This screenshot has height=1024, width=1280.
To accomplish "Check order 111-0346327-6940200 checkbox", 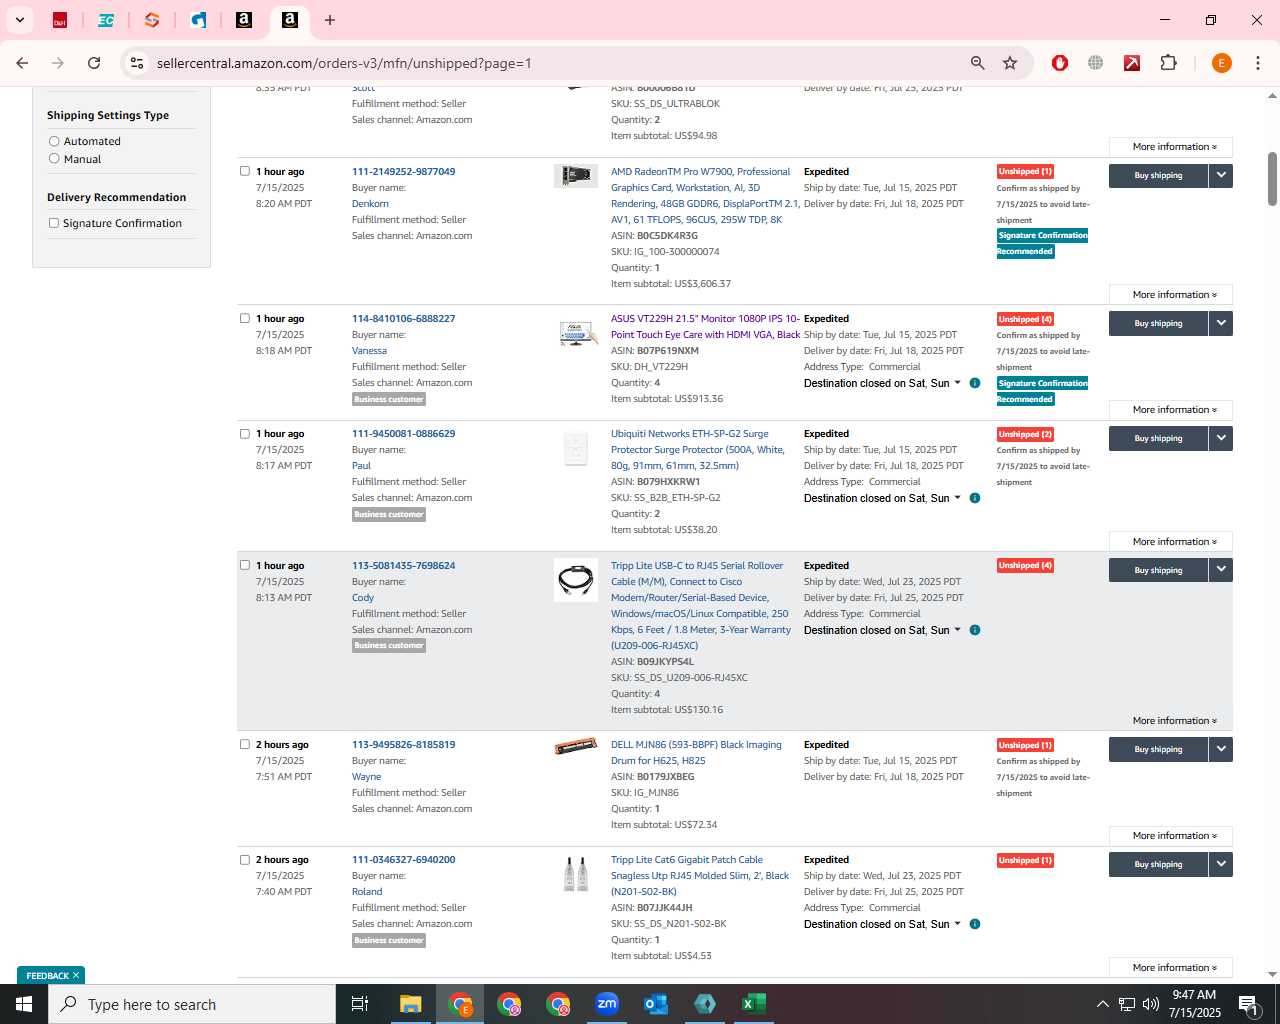I will 245,859.
